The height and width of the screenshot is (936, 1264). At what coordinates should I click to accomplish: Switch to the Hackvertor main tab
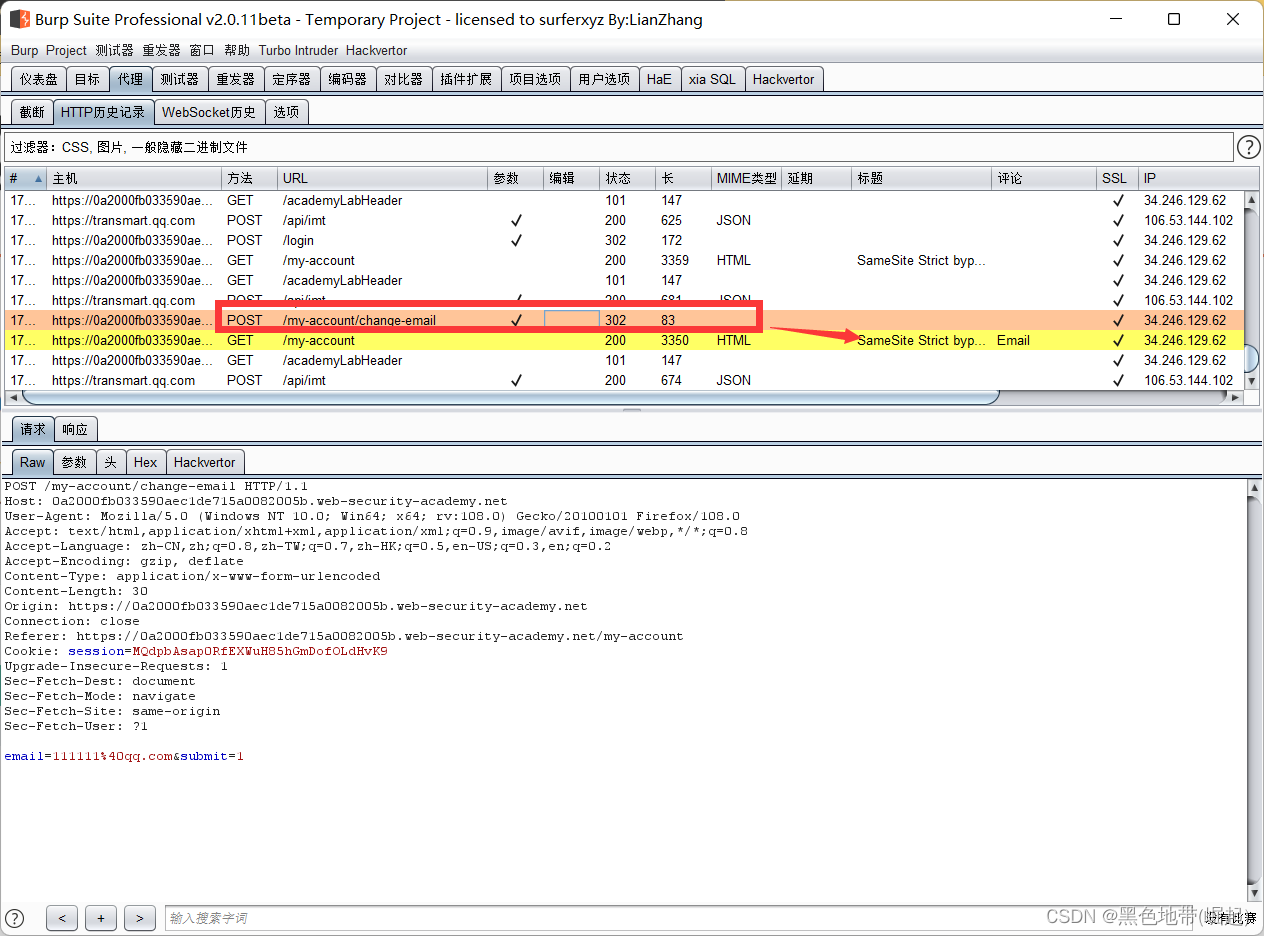[783, 79]
